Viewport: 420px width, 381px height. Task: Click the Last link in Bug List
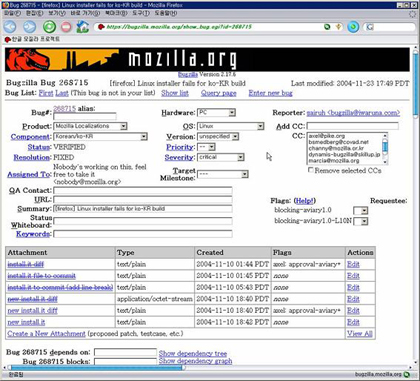62,93
